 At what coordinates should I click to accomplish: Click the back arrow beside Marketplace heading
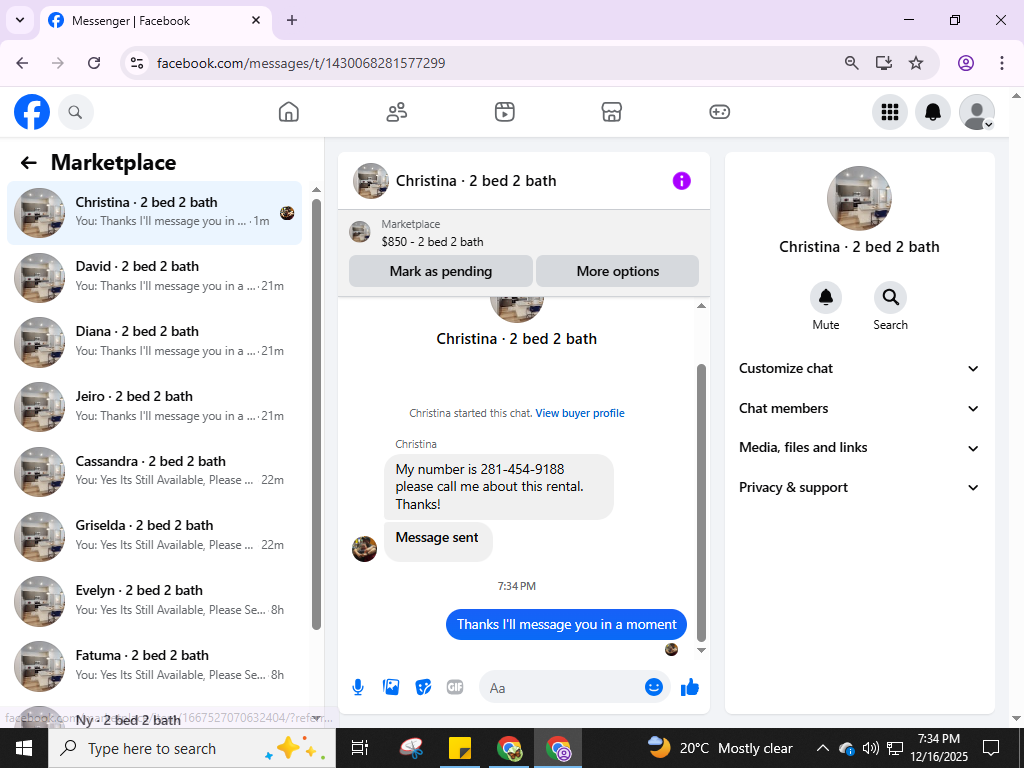pyautogui.click(x=28, y=163)
